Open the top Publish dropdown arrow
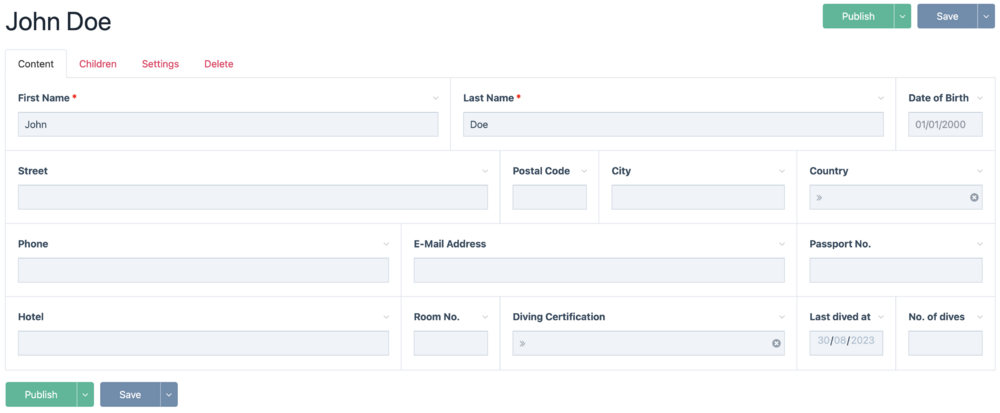Image resolution: width=1000 pixels, height=413 pixels. [x=902, y=16]
